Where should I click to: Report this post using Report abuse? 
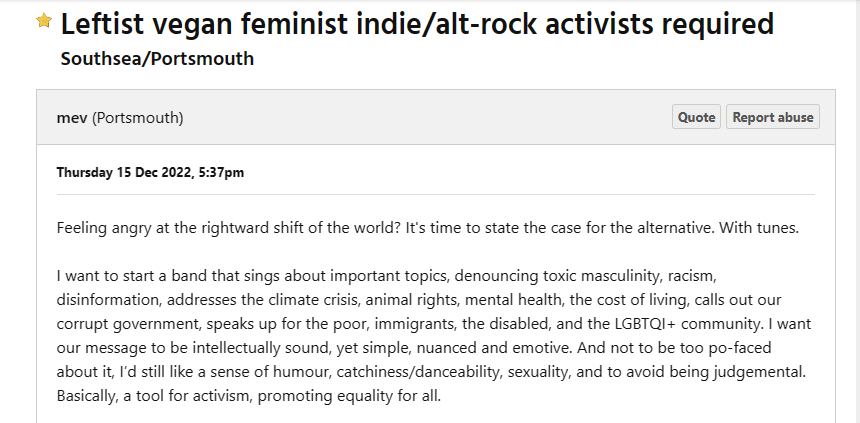coord(772,117)
